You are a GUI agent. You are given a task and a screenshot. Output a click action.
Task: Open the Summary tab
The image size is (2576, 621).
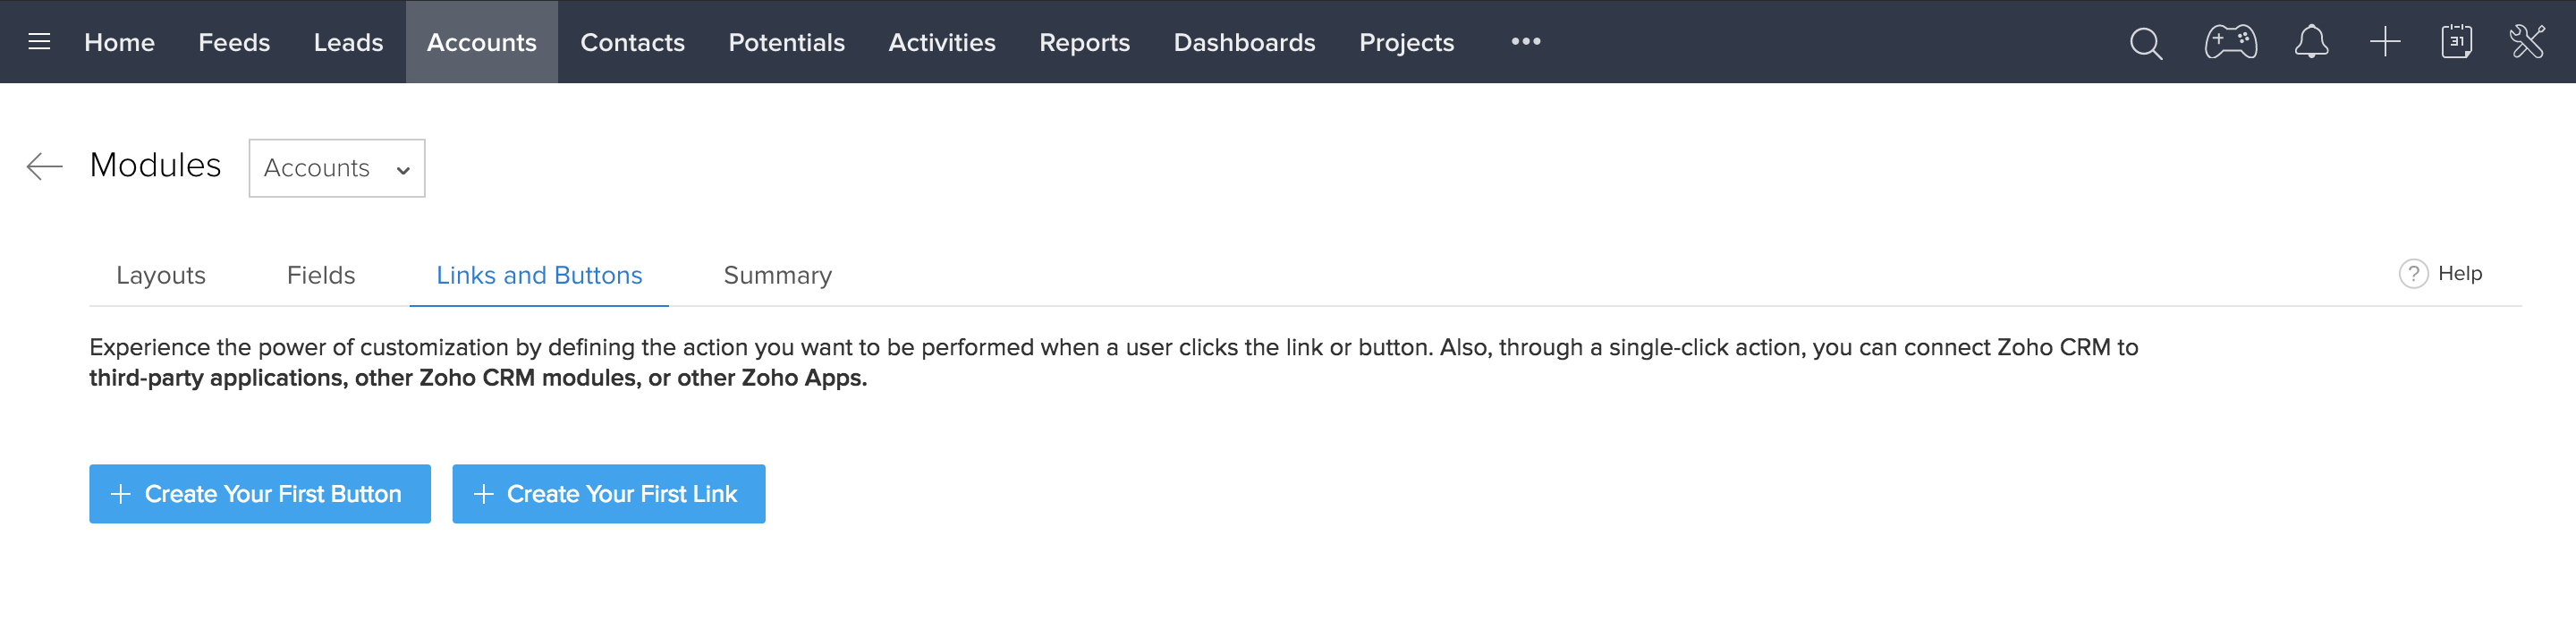[777, 276]
